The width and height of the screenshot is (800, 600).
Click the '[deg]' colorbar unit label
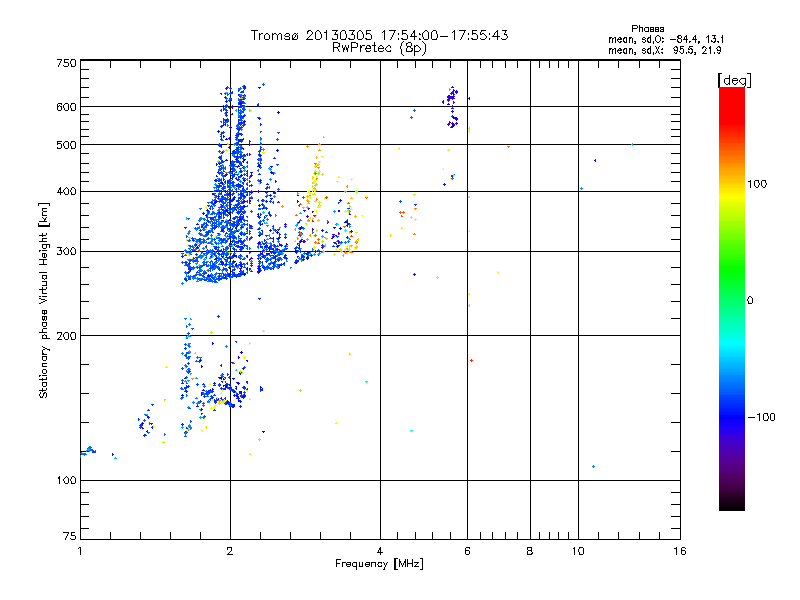tap(734, 80)
